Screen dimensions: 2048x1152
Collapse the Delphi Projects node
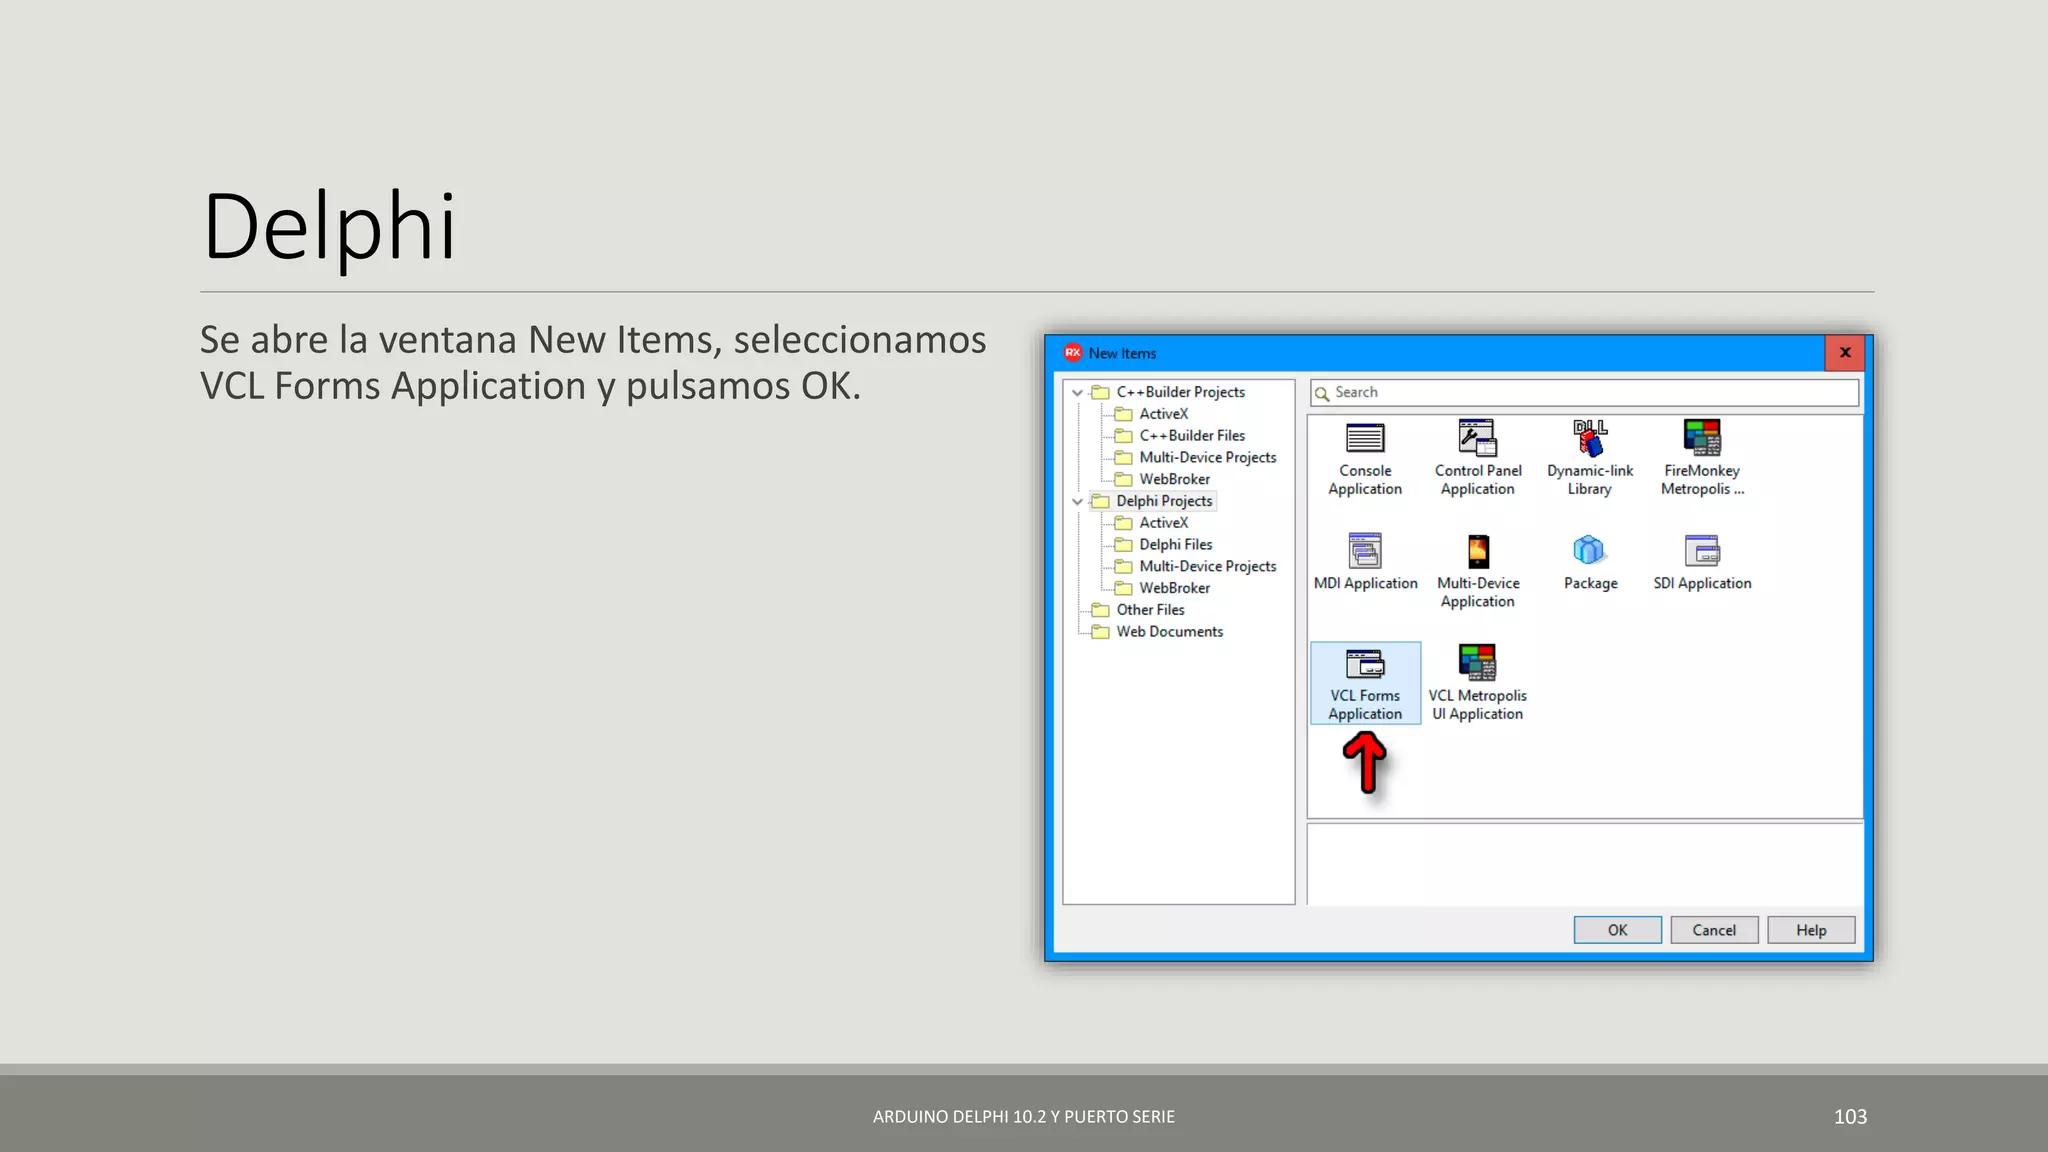click(1077, 501)
